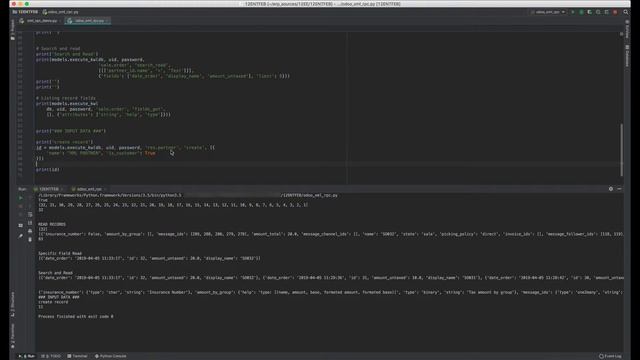Open Run panel settings gear
Screen dimensions: 640x360
click(611, 189)
